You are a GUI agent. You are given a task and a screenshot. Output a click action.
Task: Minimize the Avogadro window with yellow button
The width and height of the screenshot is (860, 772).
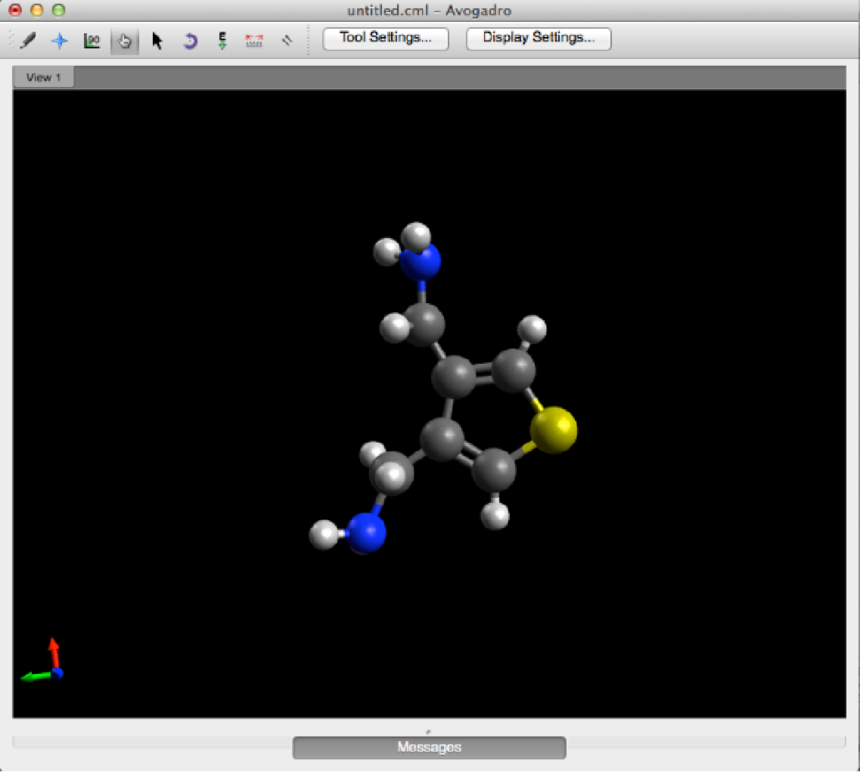click(x=36, y=10)
